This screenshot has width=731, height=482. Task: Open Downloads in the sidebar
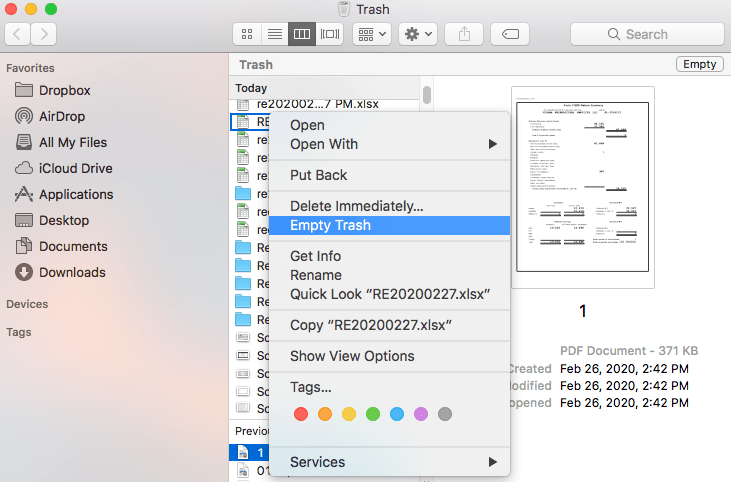60,272
